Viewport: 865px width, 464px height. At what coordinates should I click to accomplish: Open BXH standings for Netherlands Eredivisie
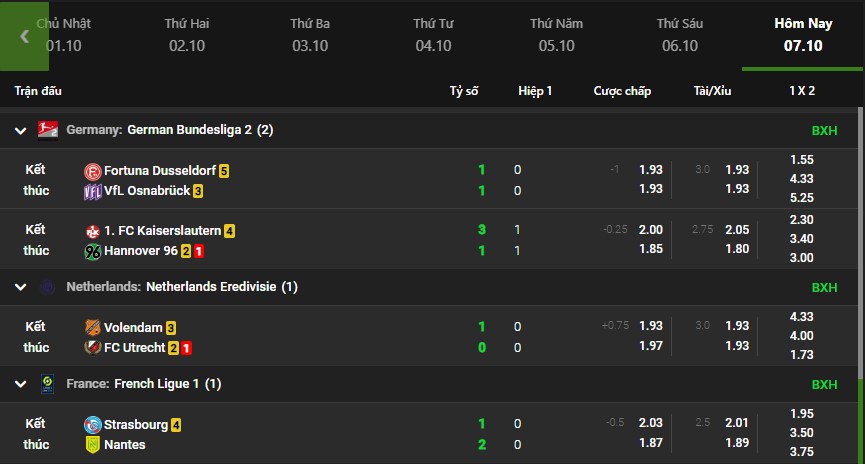coord(824,287)
